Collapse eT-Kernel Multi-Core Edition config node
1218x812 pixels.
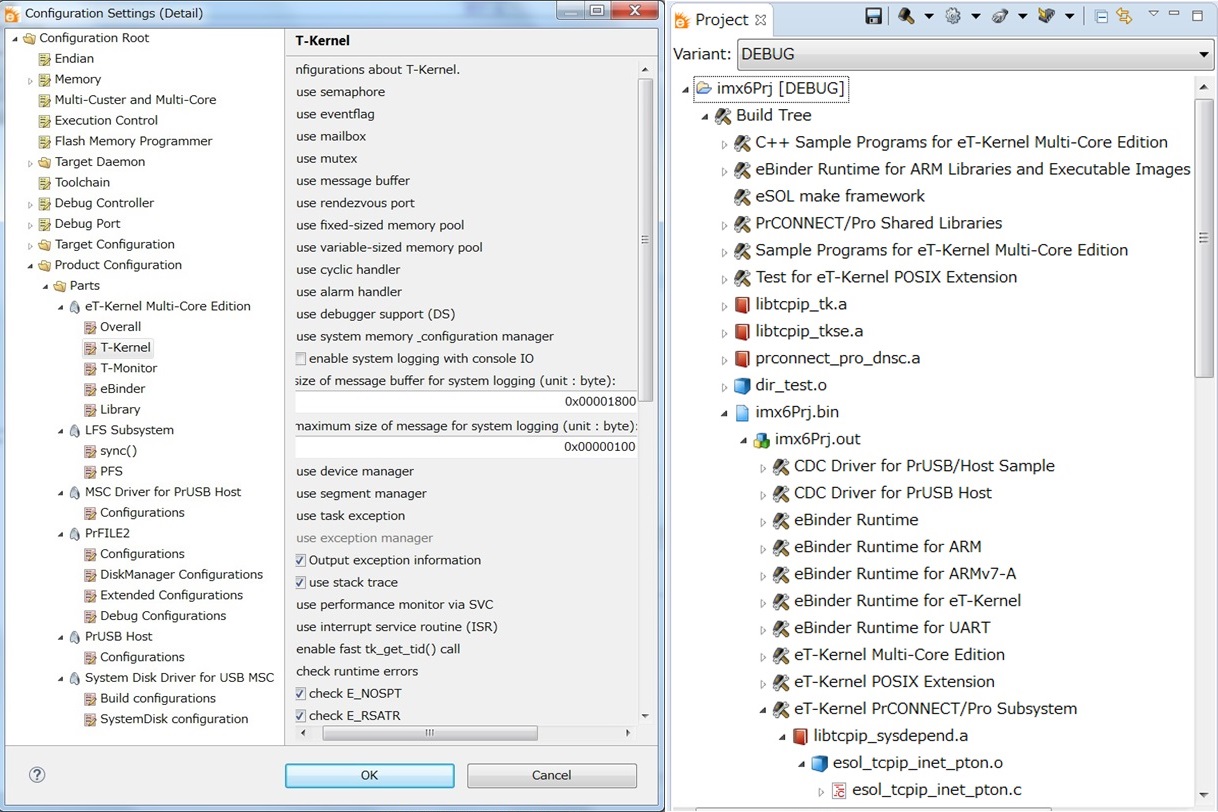click(x=61, y=307)
